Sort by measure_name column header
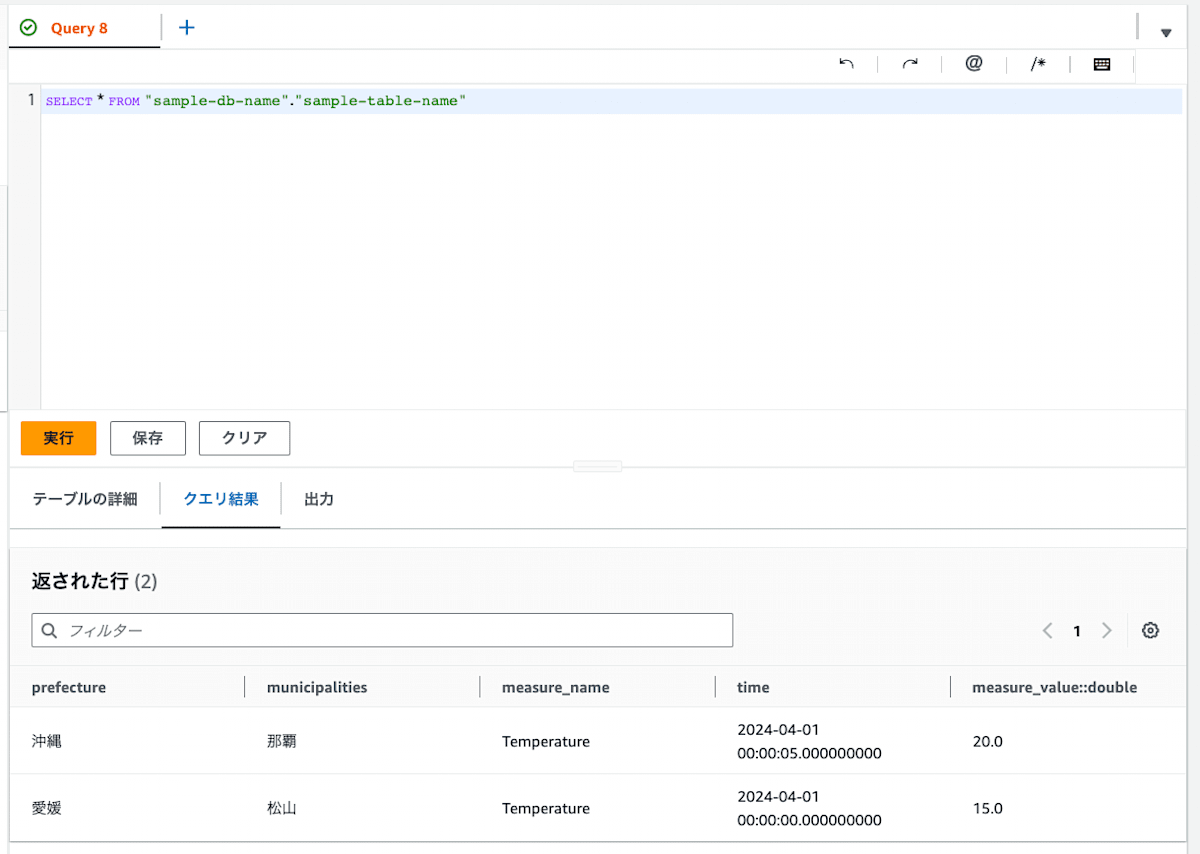 (556, 687)
